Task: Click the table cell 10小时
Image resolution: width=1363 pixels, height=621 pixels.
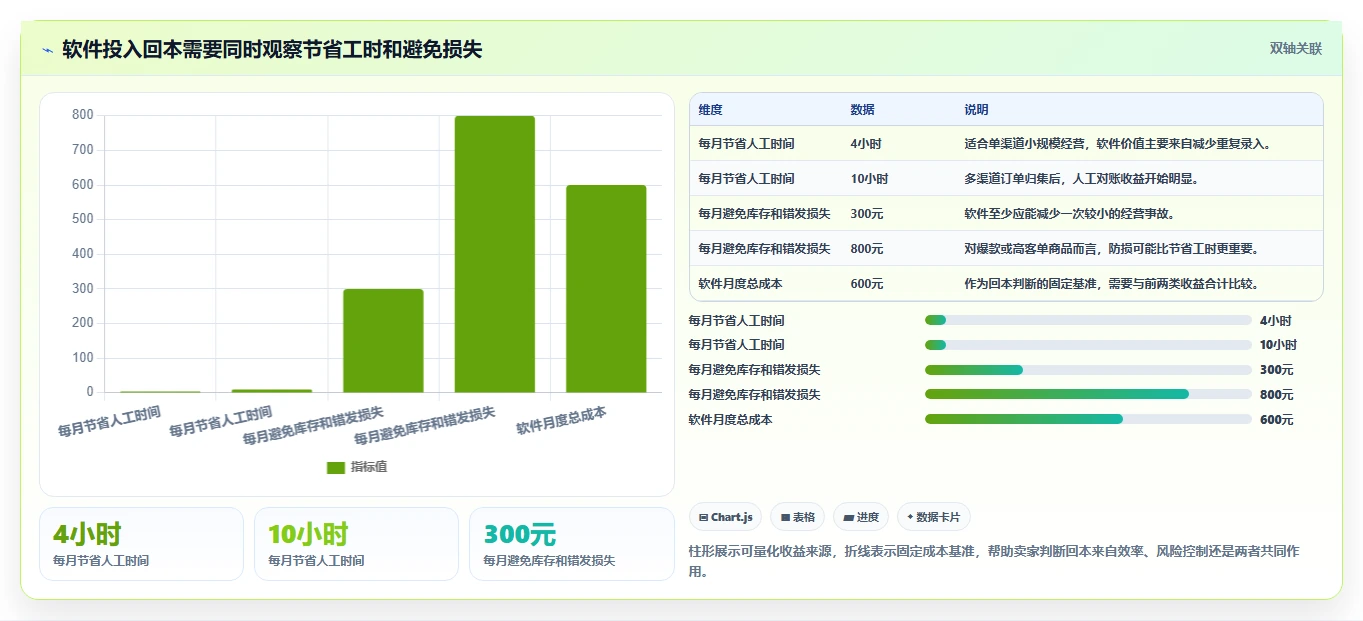Action: click(869, 179)
